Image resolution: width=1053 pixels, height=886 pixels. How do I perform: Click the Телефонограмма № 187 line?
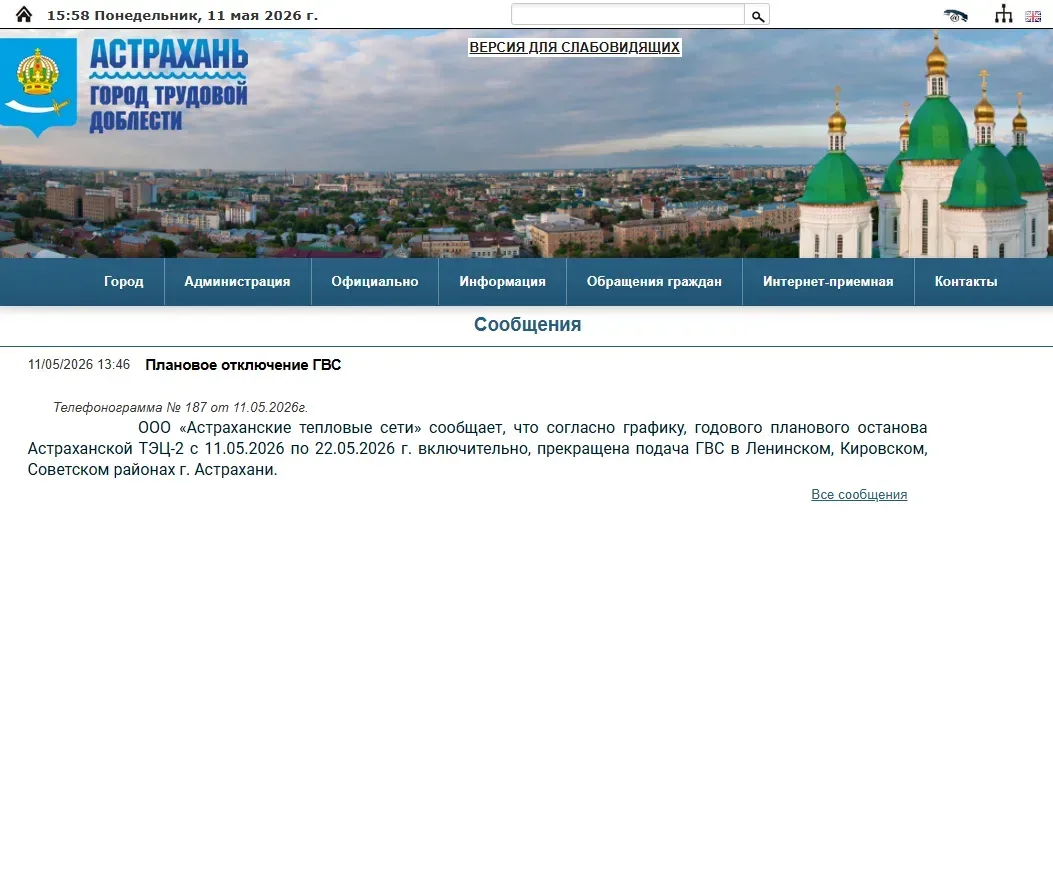tap(180, 407)
